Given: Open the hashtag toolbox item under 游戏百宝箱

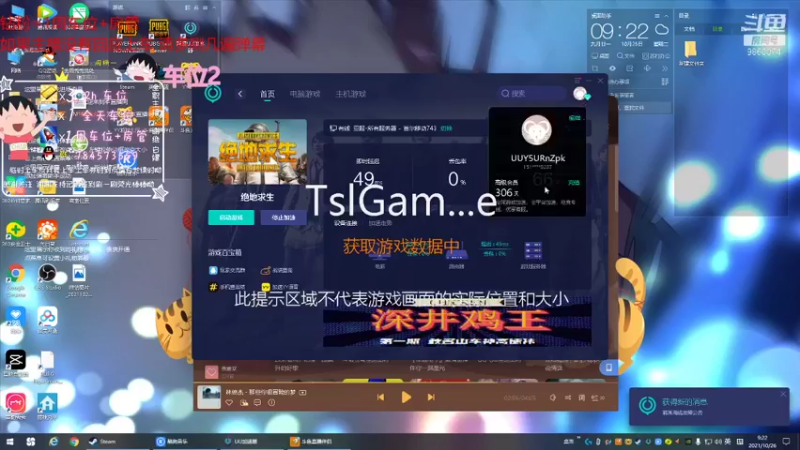Looking at the screenshot, I should click(x=227, y=287).
